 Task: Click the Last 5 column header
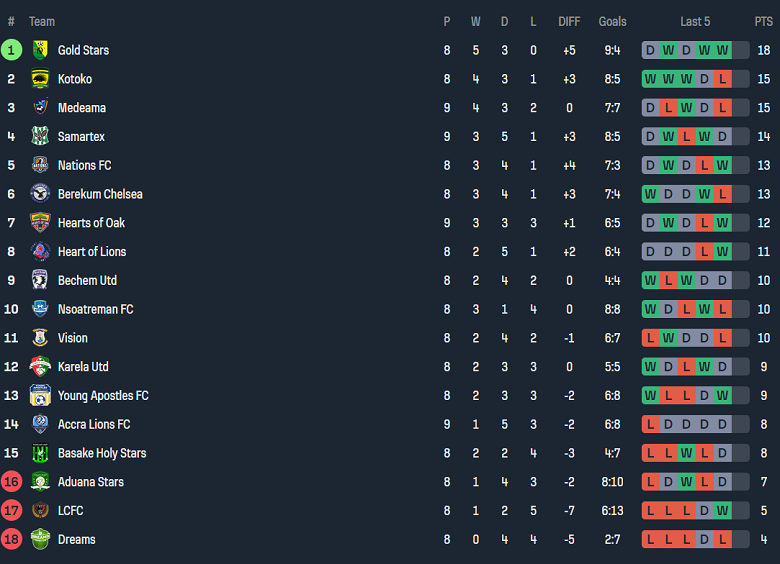pos(695,21)
